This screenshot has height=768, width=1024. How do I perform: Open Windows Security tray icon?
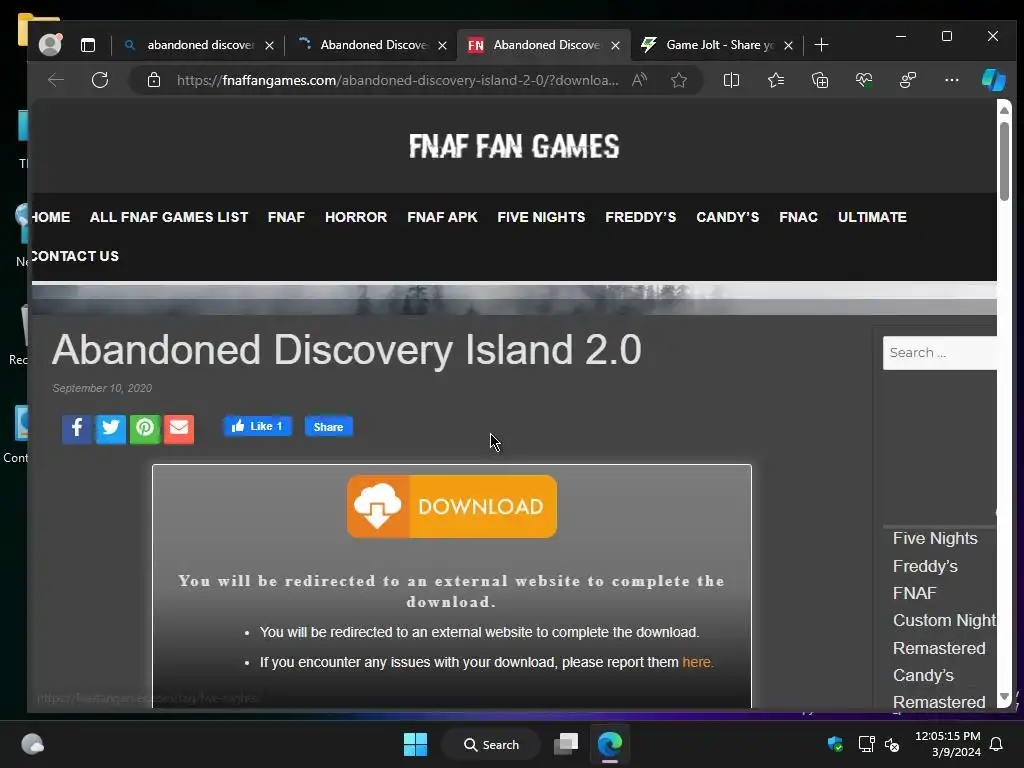tap(835, 744)
